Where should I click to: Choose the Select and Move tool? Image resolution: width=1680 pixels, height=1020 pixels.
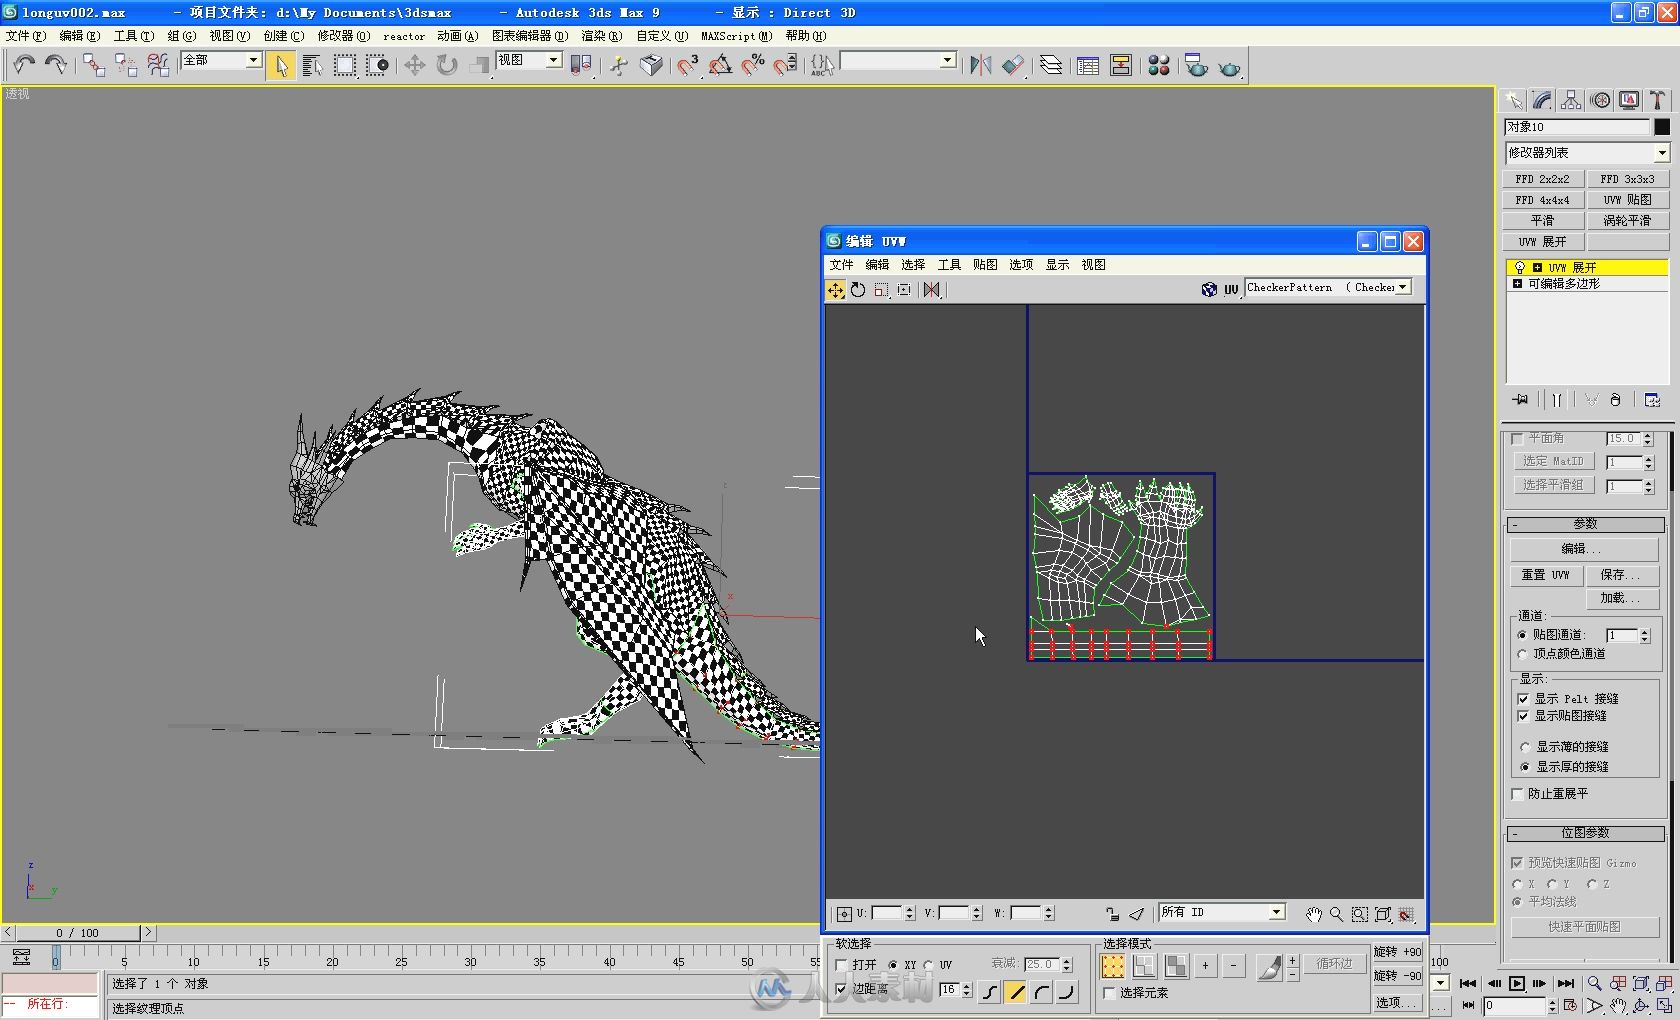(x=414, y=66)
